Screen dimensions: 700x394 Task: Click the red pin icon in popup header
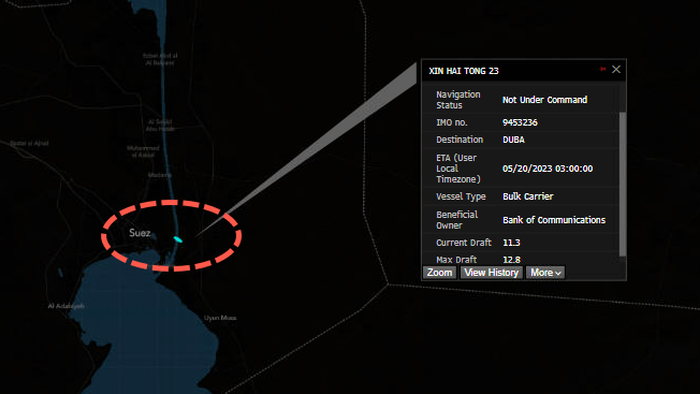[x=603, y=69]
